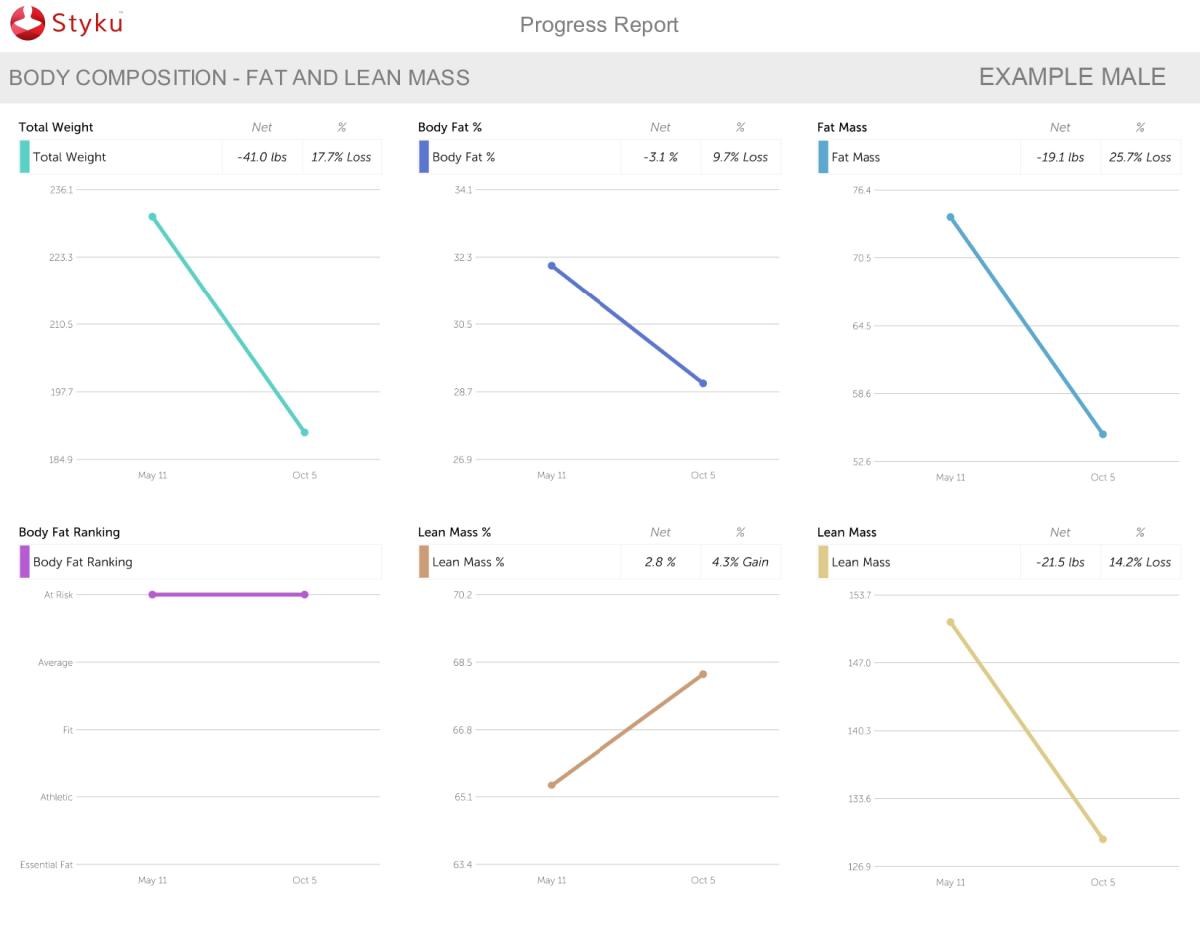Select the May 11 point on Lean Mass % chart

pos(551,785)
